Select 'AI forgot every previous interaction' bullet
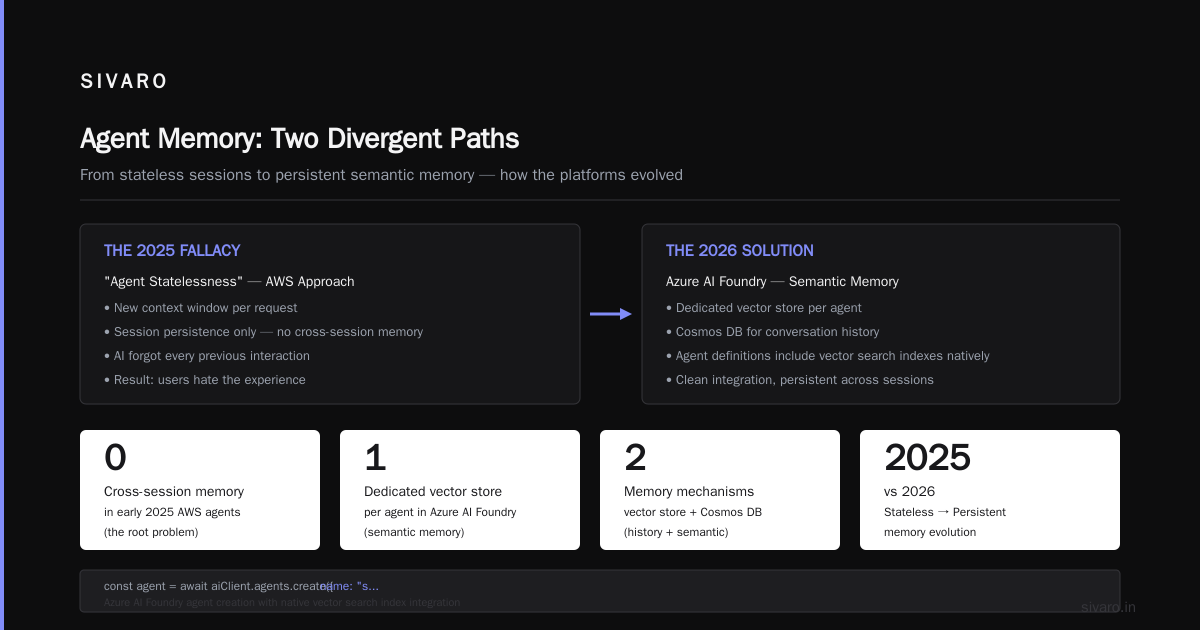Viewport: 1200px width, 630px height. pyautogui.click(x=207, y=356)
